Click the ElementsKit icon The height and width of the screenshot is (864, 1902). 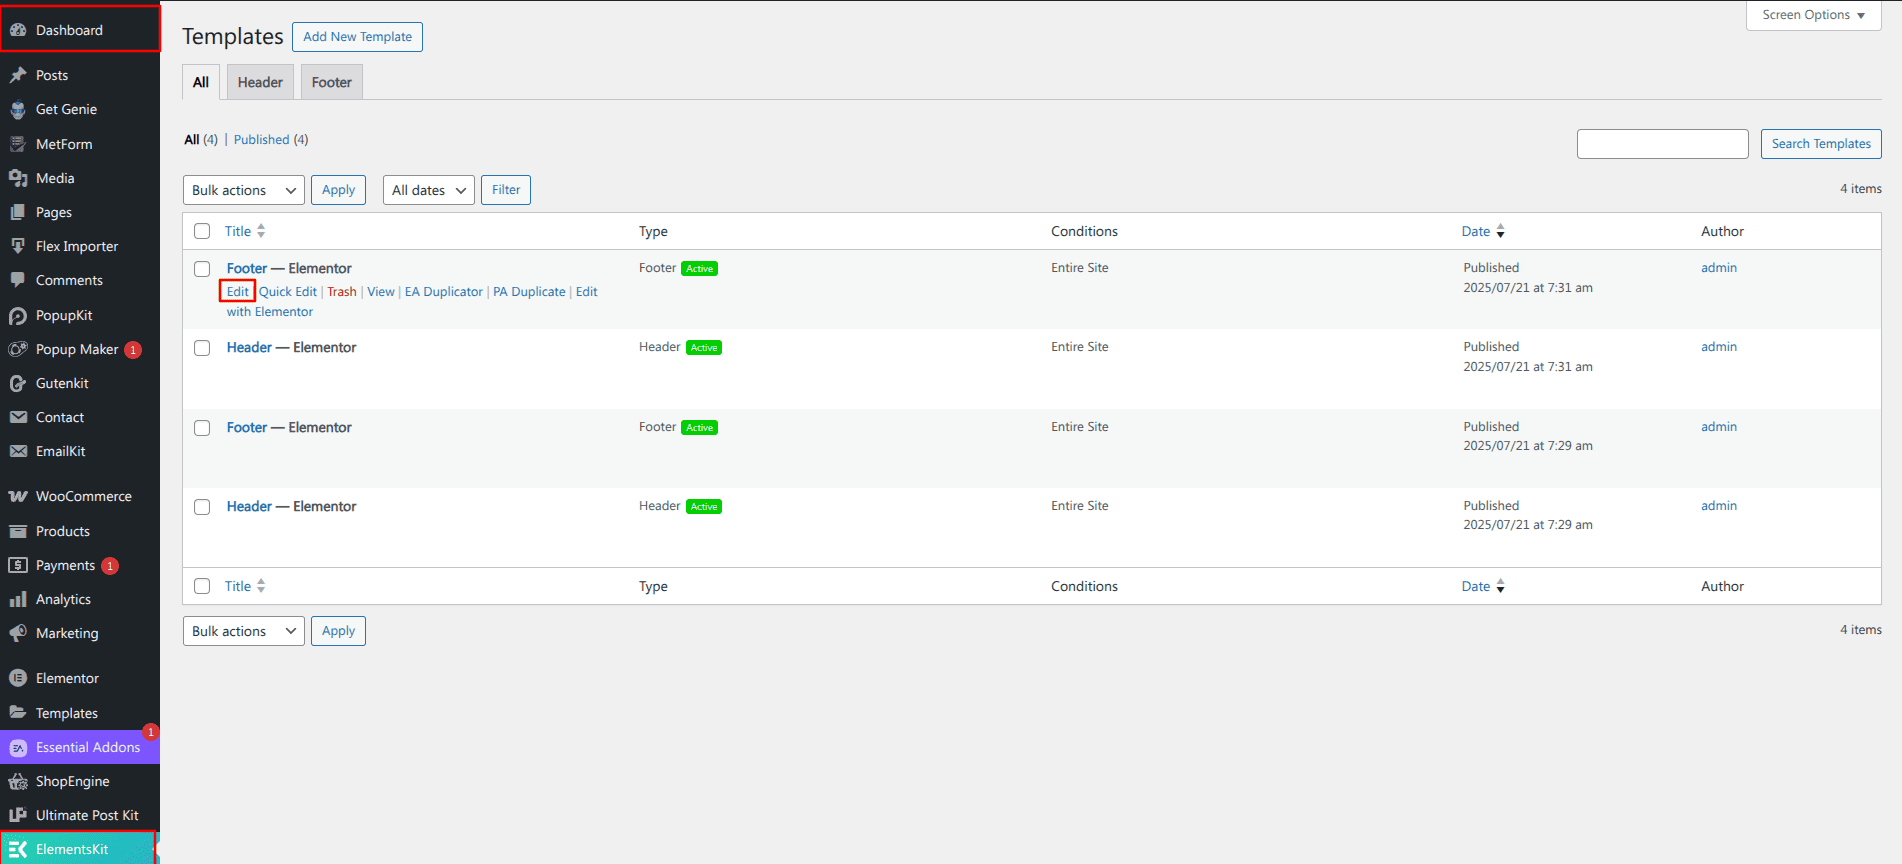[18, 849]
